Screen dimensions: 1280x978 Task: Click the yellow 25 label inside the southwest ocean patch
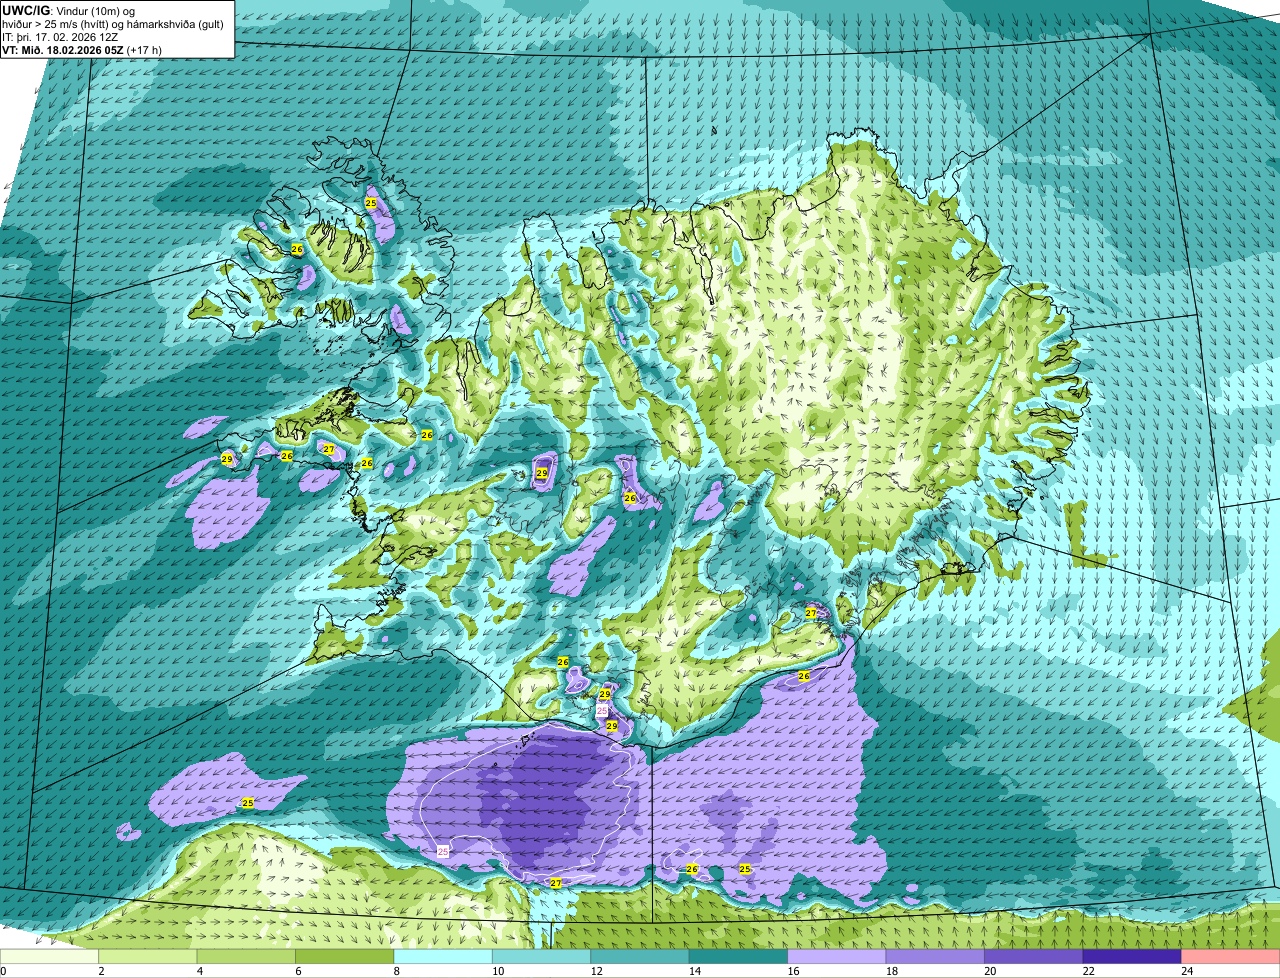tap(248, 803)
